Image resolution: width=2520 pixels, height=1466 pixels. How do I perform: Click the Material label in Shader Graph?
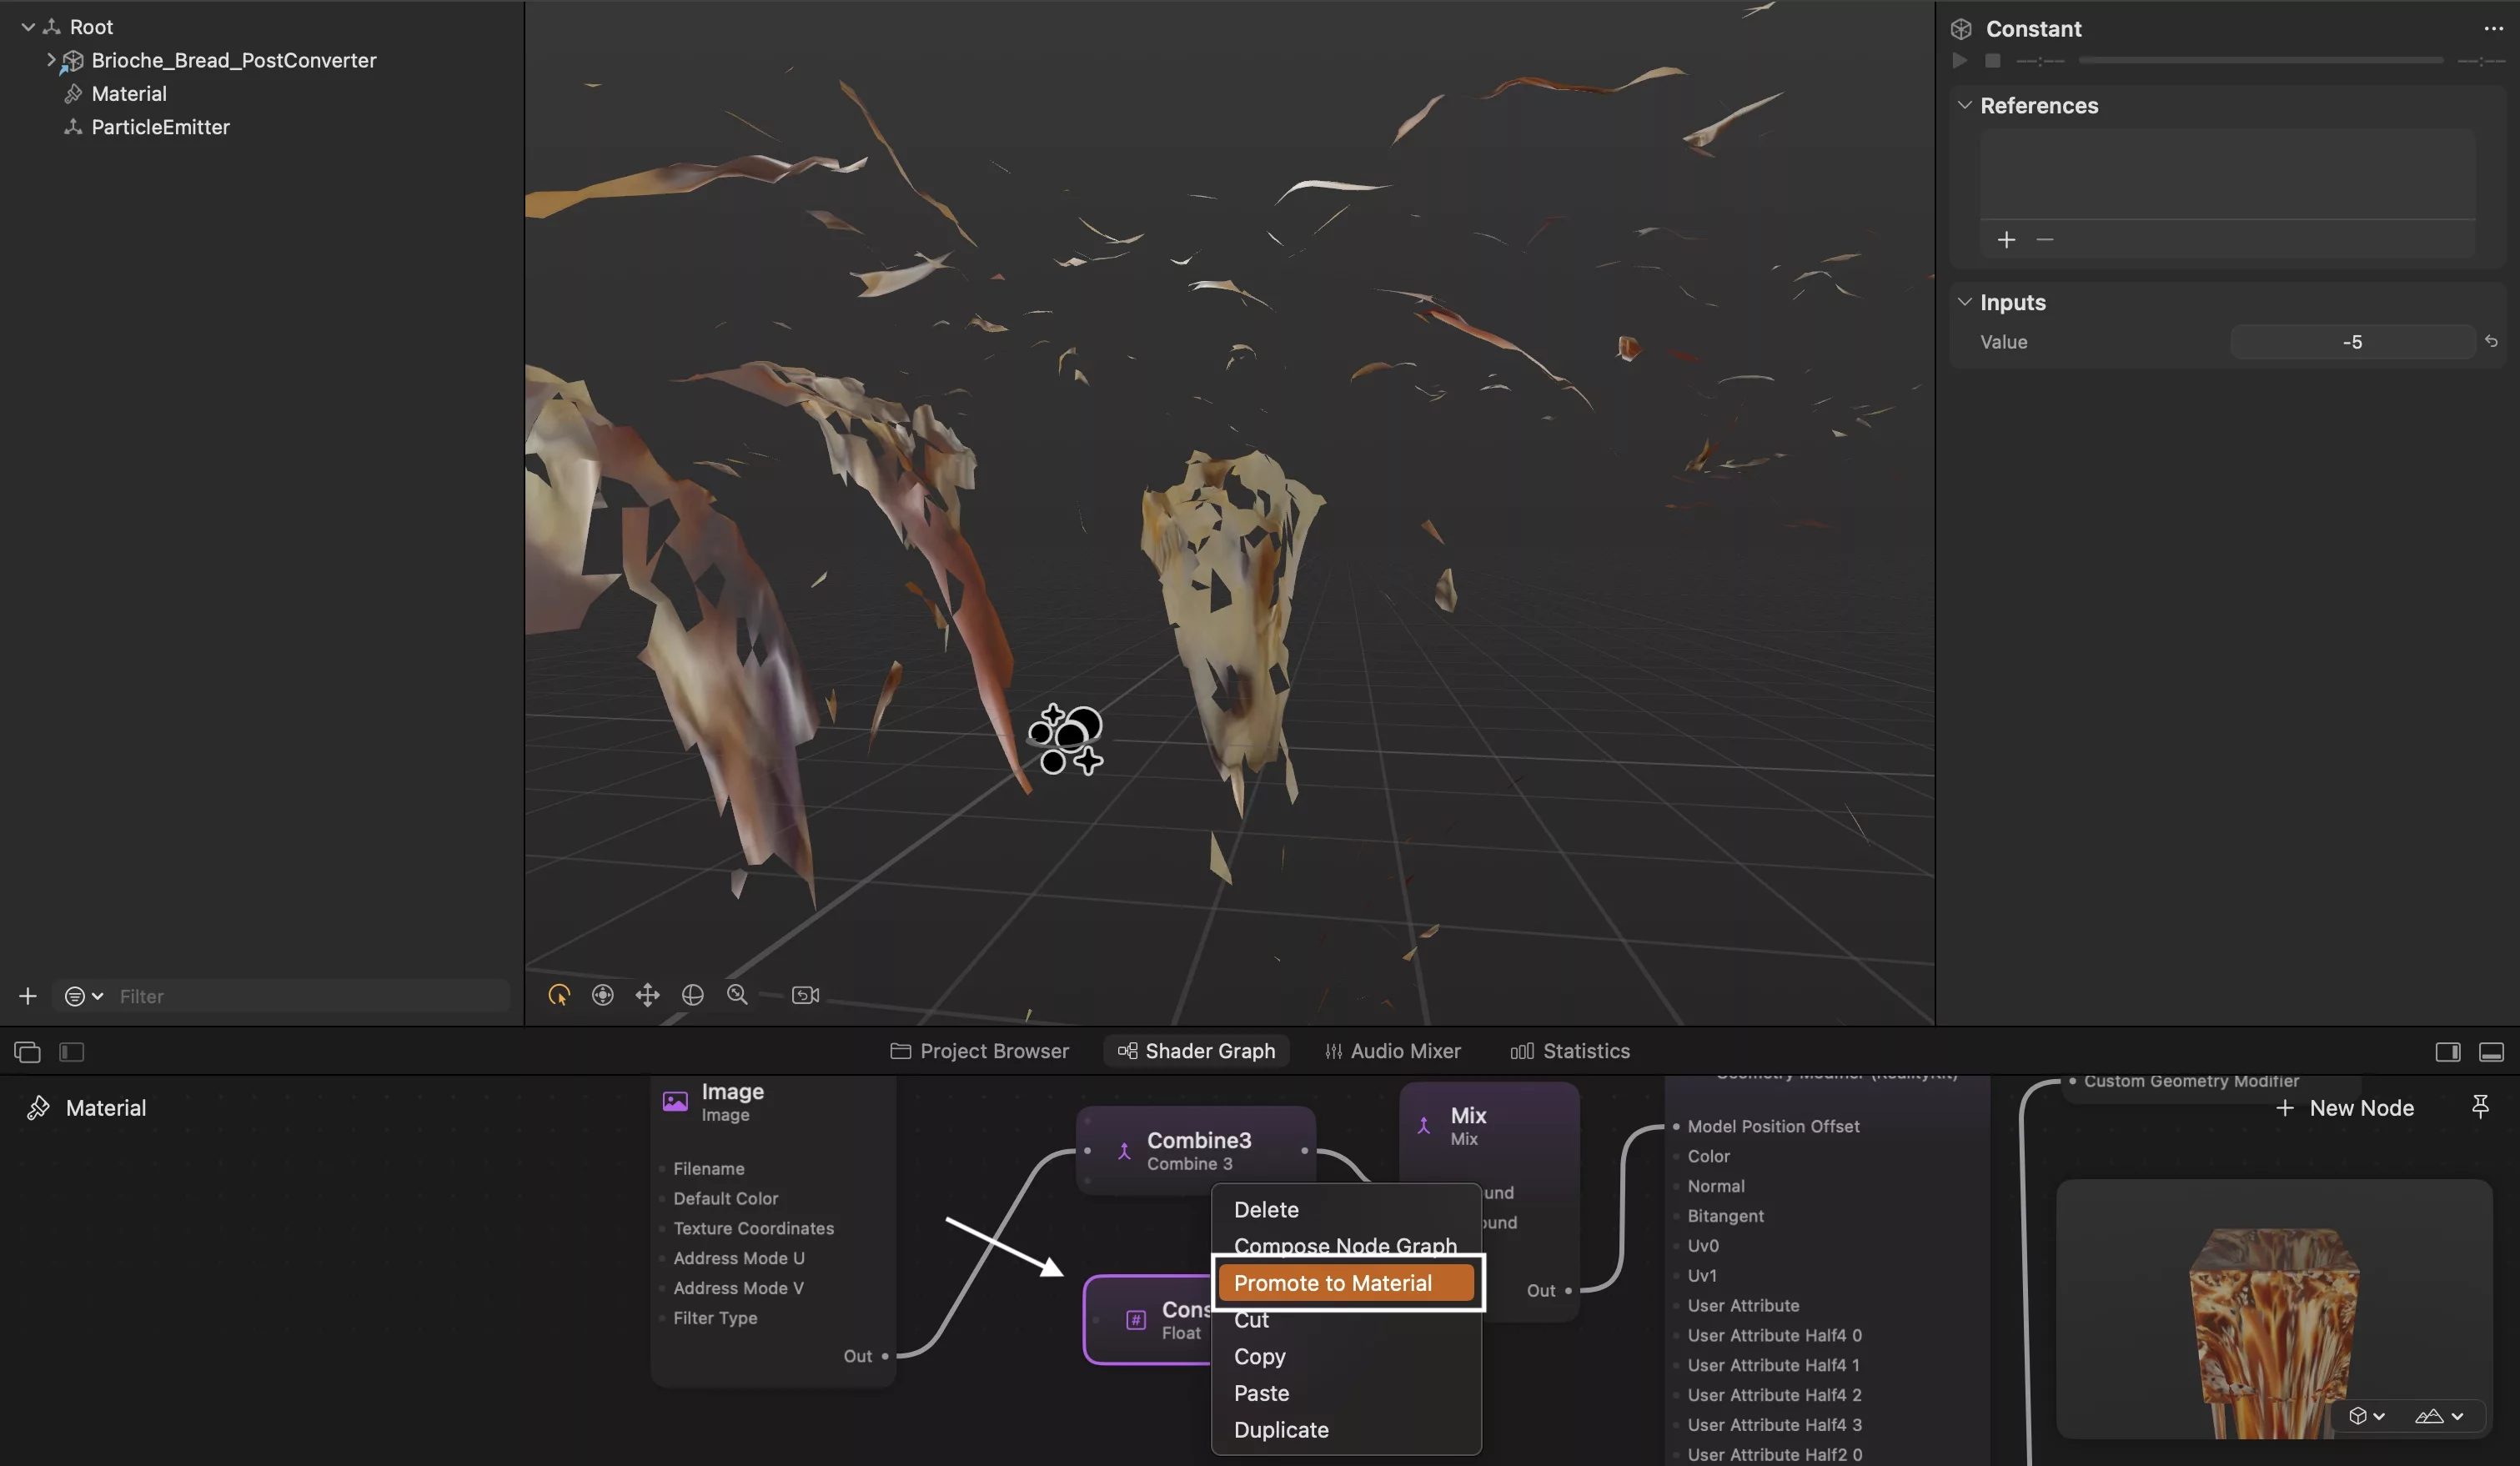click(105, 1108)
